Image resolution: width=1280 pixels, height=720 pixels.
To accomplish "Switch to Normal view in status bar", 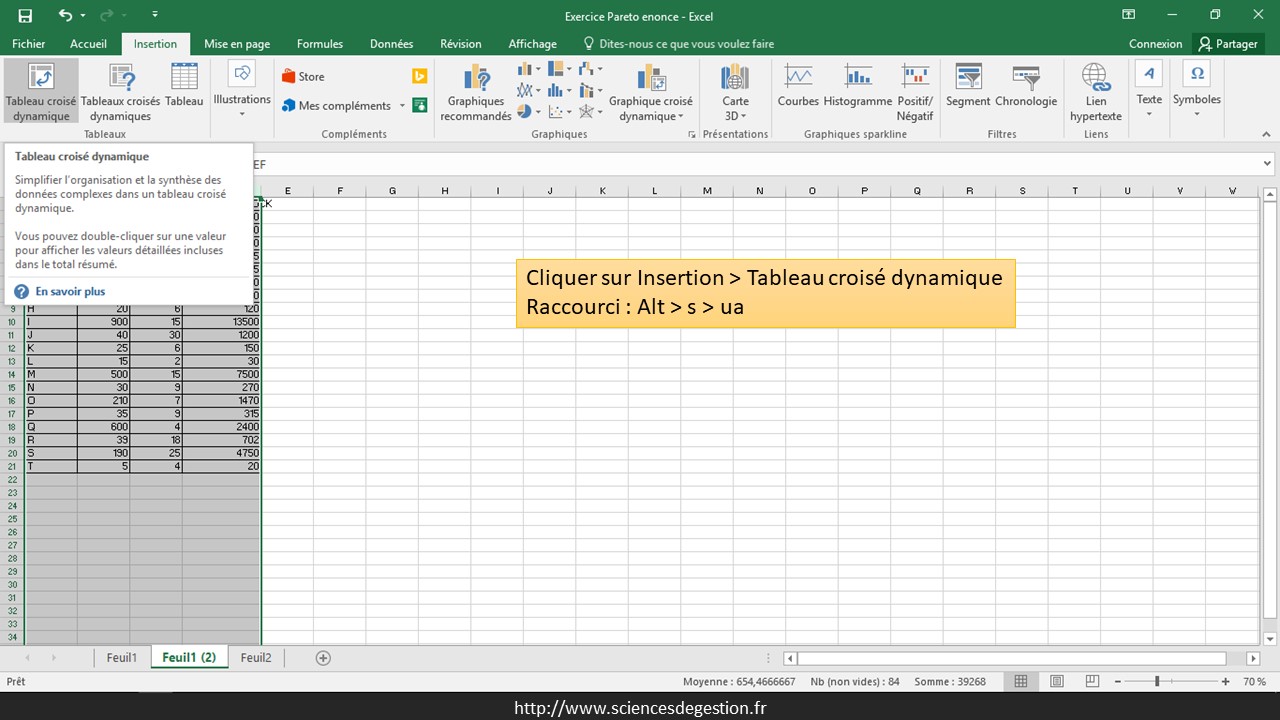I will coord(1021,681).
